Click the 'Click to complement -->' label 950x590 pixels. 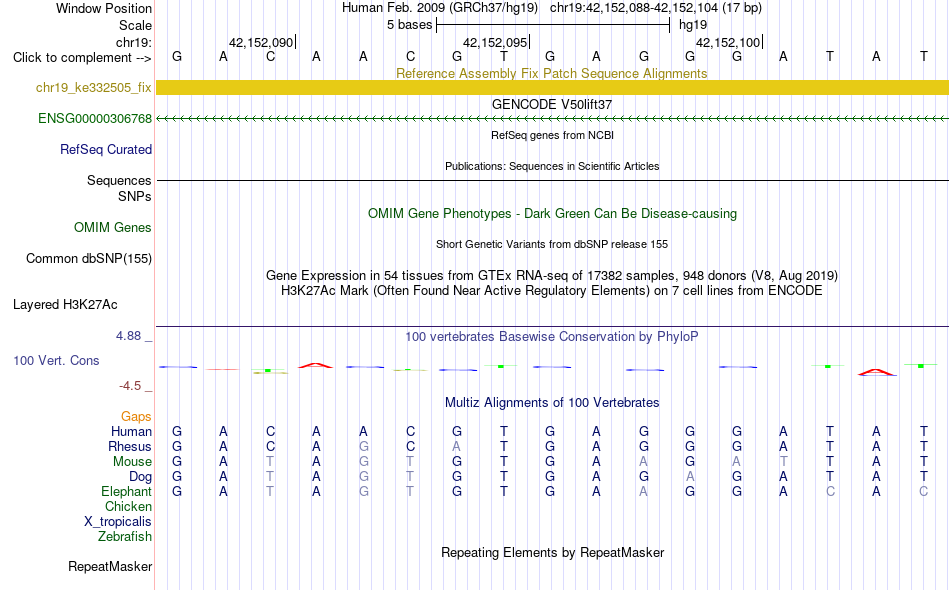(82, 58)
